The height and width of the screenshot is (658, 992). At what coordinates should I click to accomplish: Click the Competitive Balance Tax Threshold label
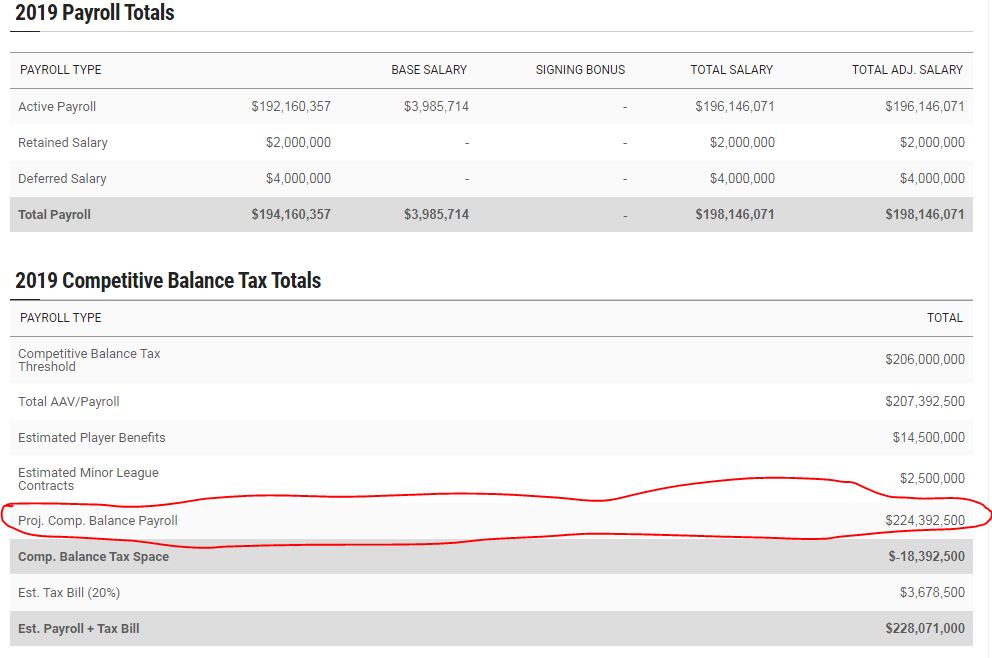tap(89, 360)
